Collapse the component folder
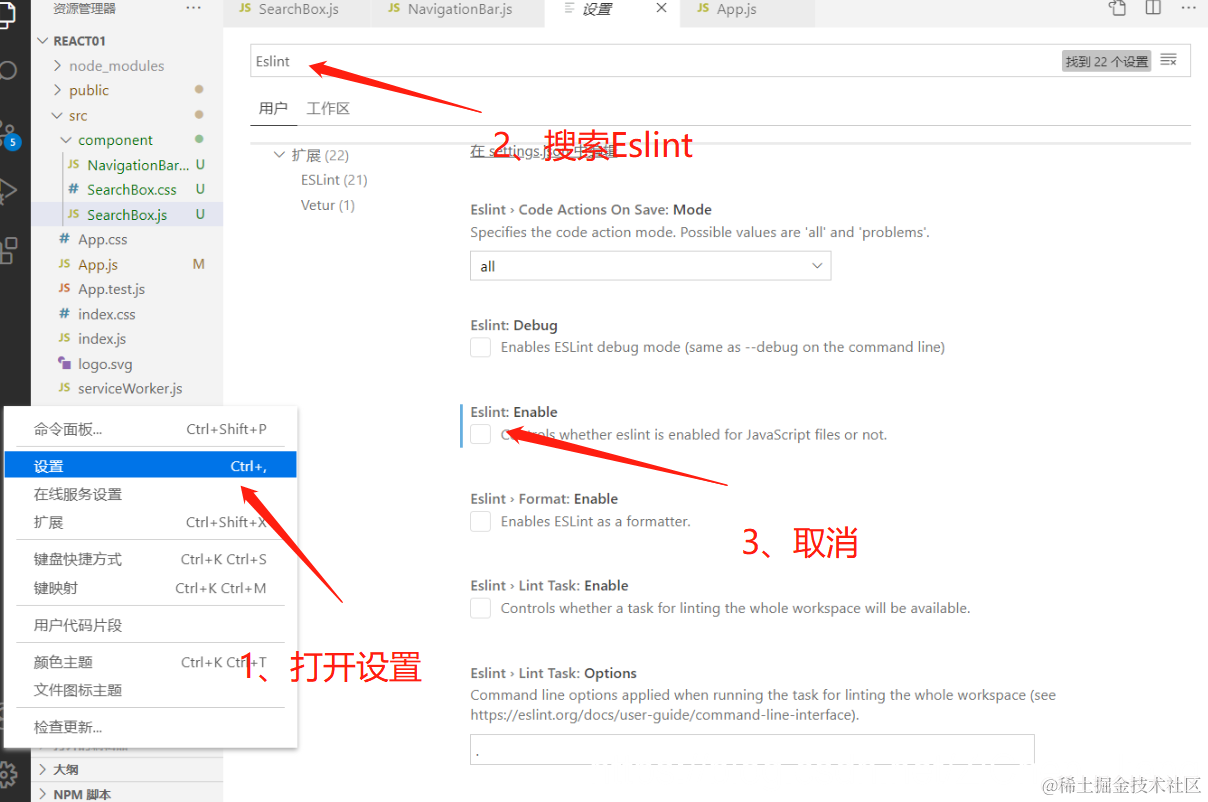This screenshot has width=1208, height=802. point(115,140)
